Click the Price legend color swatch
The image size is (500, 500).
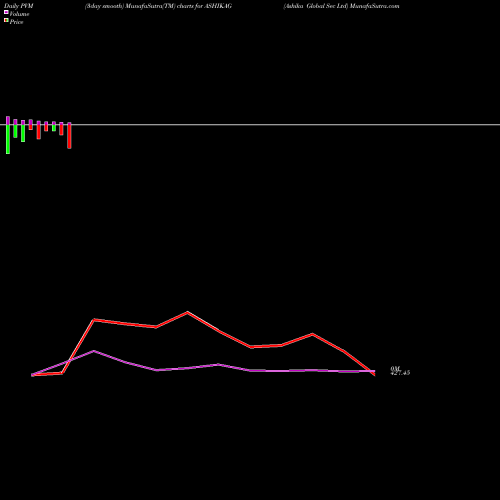click(6, 21)
